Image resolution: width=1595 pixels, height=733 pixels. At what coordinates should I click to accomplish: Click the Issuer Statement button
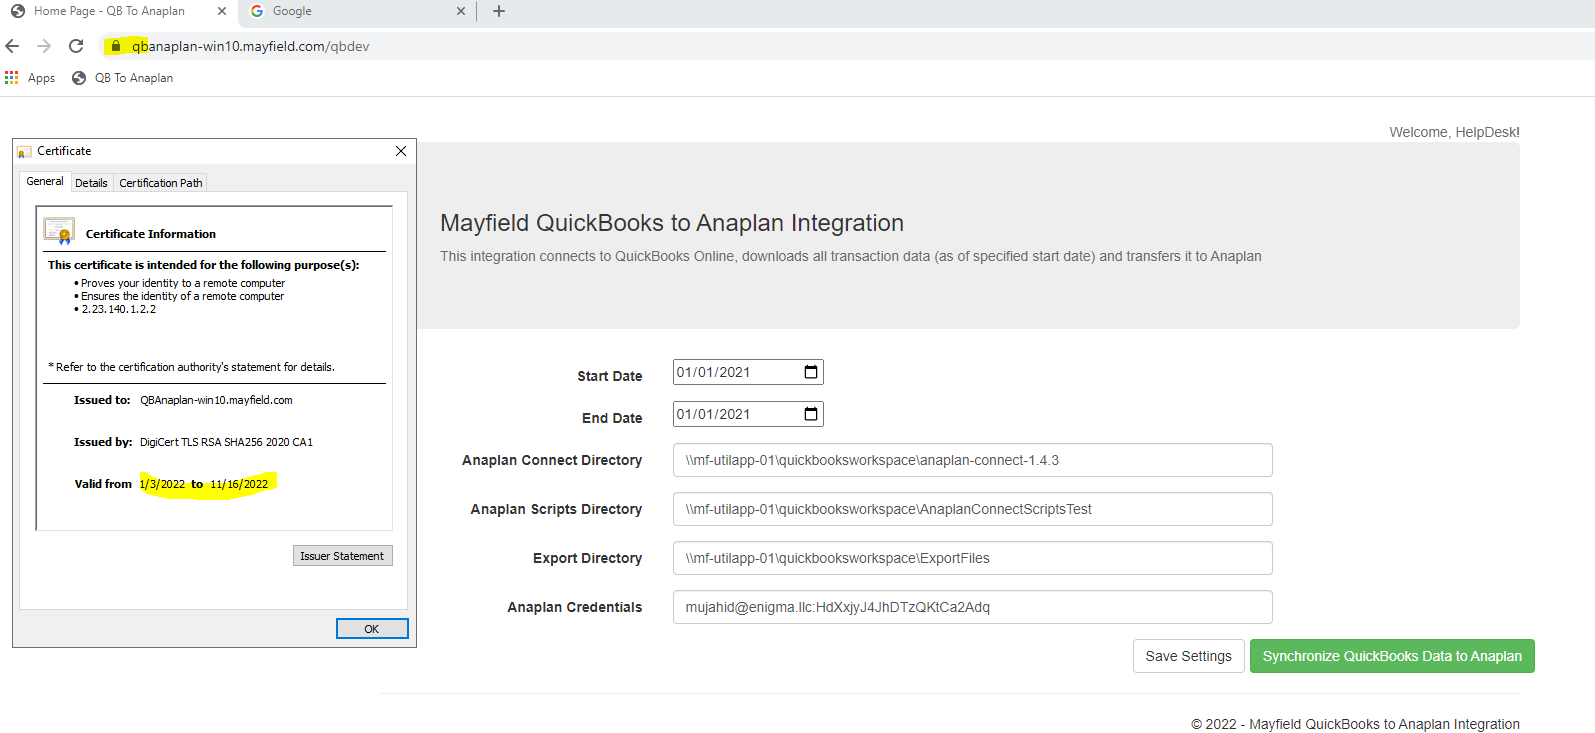point(342,556)
